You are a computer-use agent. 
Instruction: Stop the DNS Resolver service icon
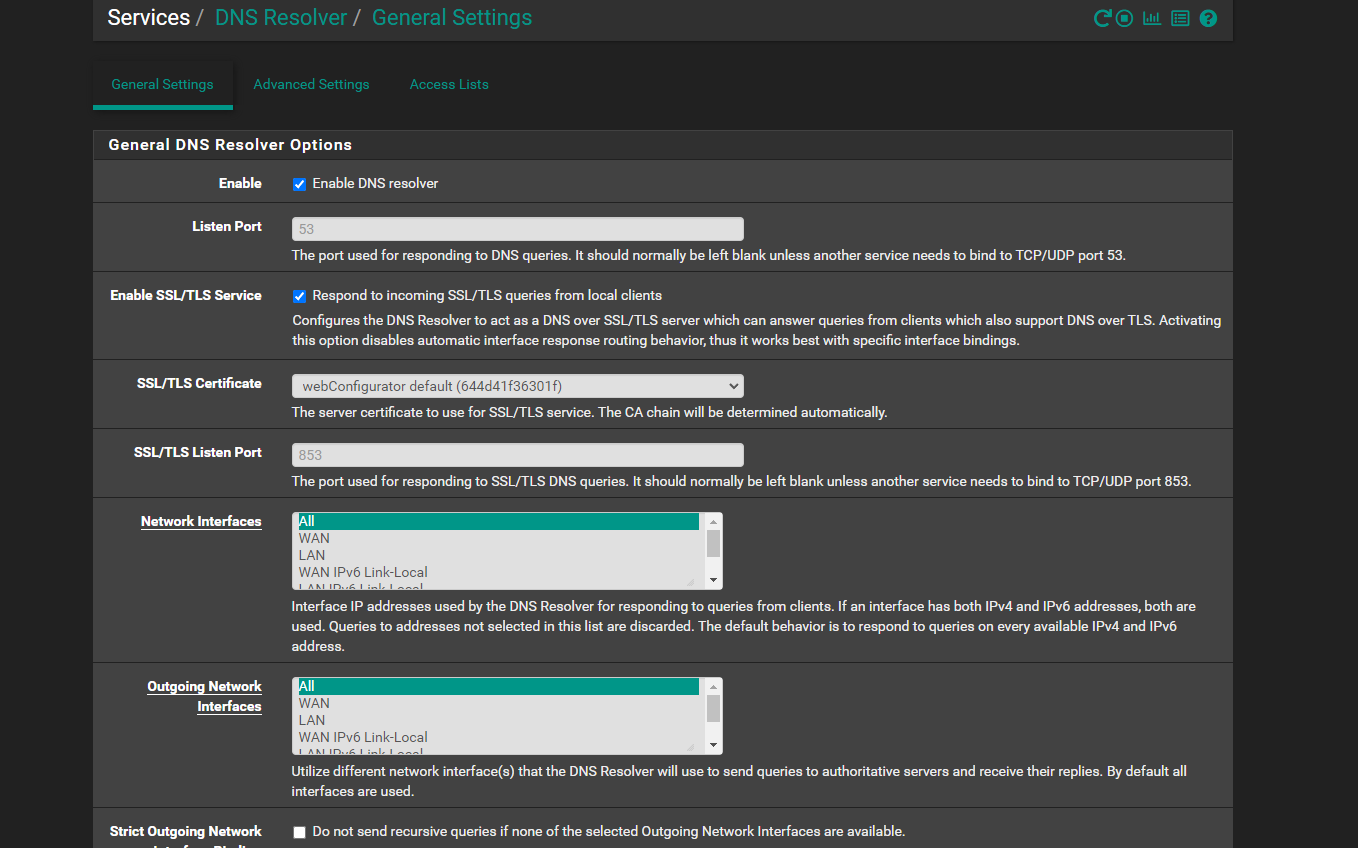pos(1125,18)
